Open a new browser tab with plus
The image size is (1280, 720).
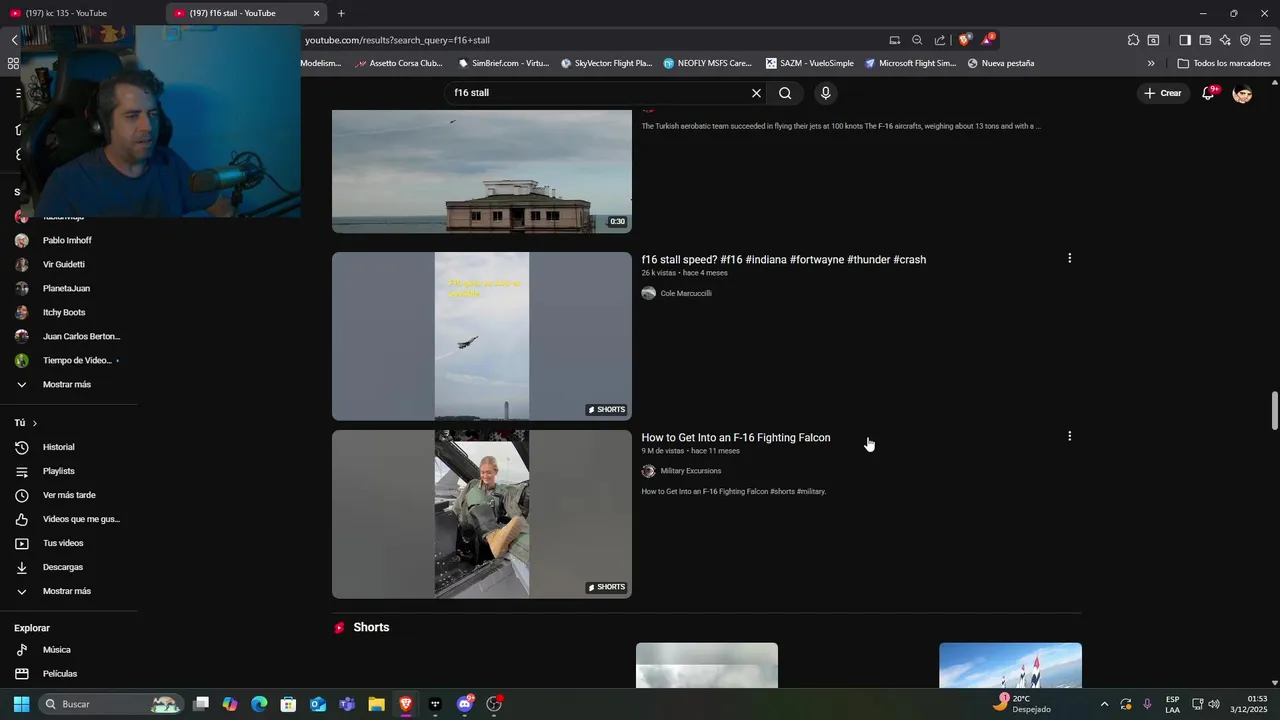[x=341, y=13]
